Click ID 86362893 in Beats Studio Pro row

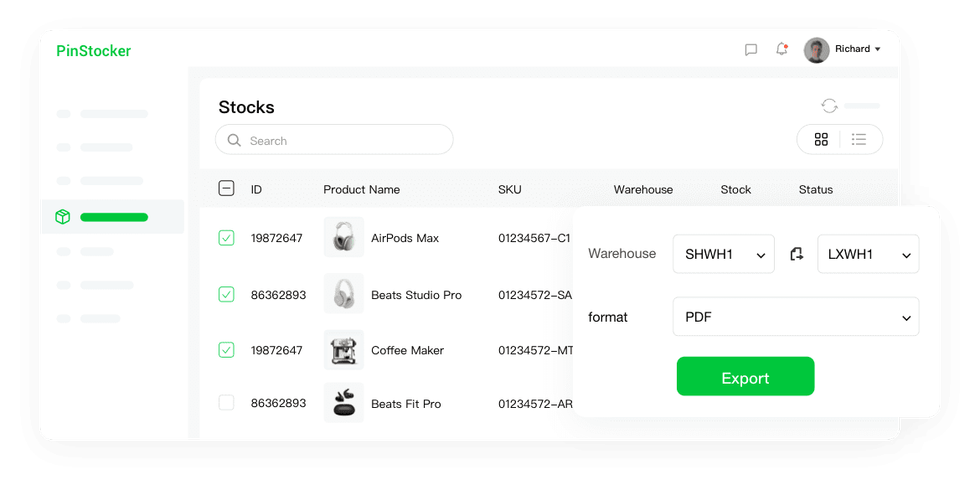(x=279, y=295)
